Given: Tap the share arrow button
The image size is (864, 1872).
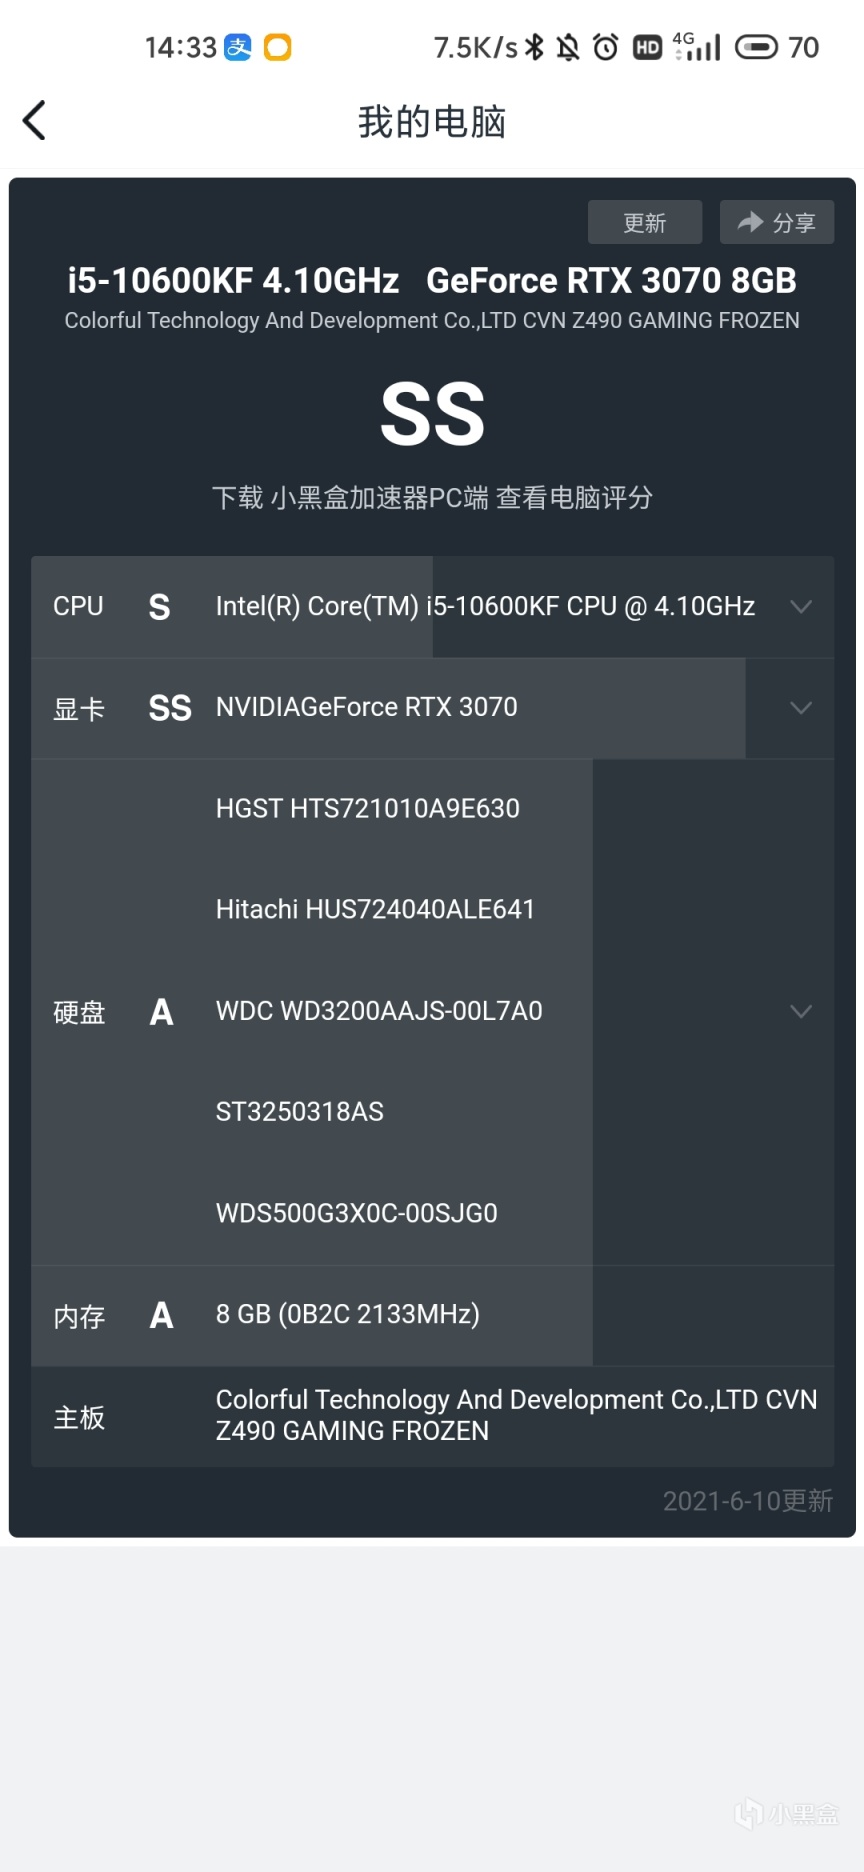Looking at the screenshot, I should pyautogui.click(x=776, y=222).
